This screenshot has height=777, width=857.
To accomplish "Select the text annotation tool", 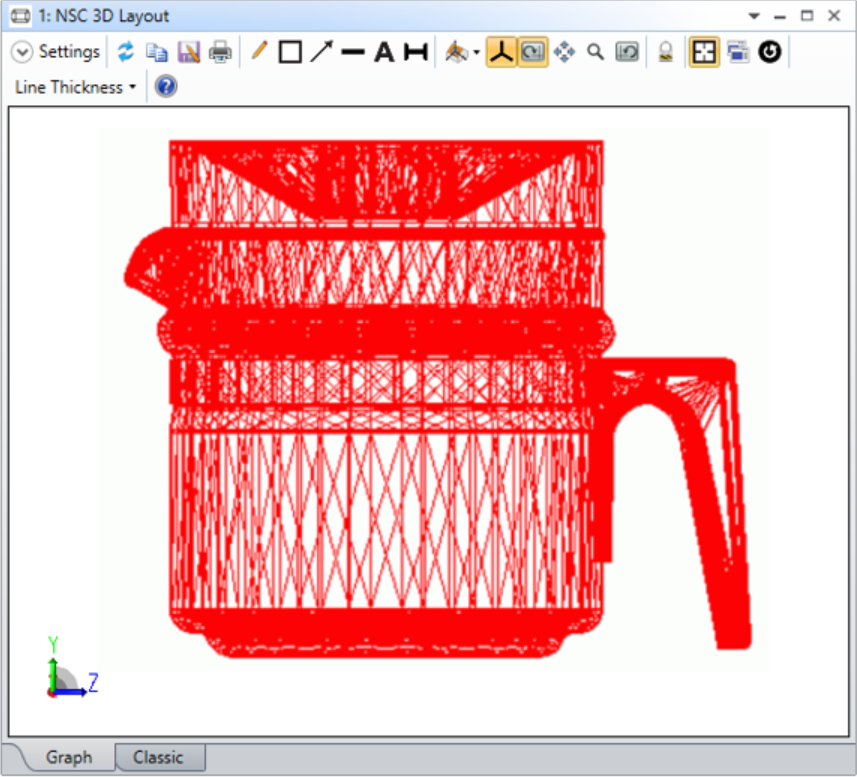I will (x=384, y=51).
